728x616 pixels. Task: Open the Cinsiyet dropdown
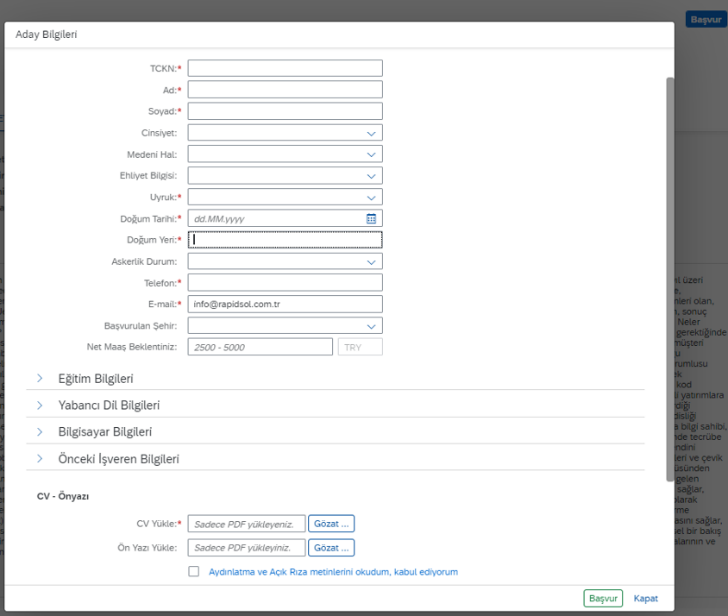[285, 133]
